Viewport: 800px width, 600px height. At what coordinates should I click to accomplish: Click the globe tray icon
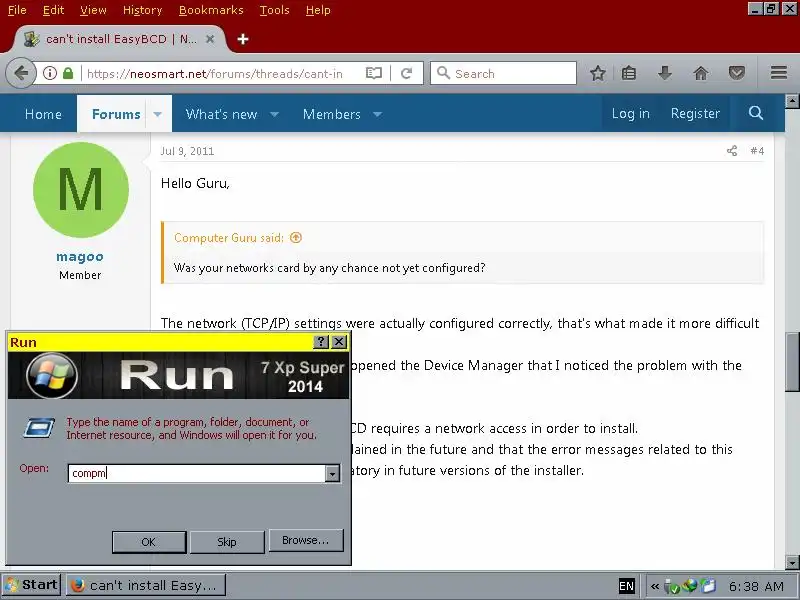click(x=690, y=585)
